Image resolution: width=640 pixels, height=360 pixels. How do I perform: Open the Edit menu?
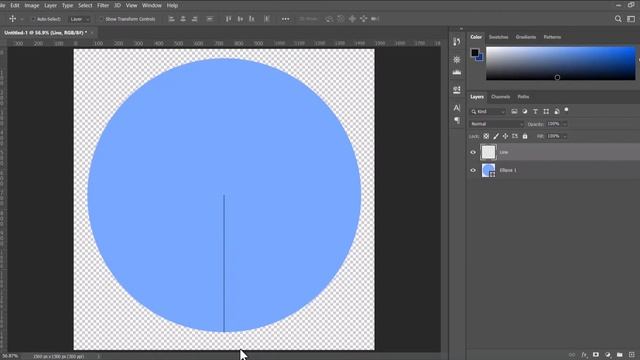(x=15, y=5)
